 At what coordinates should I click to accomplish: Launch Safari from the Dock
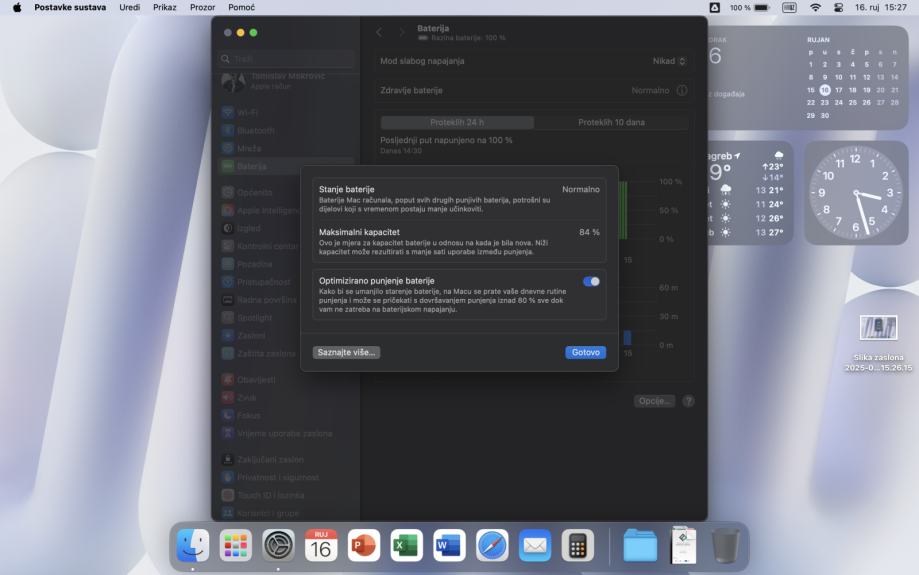492,546
